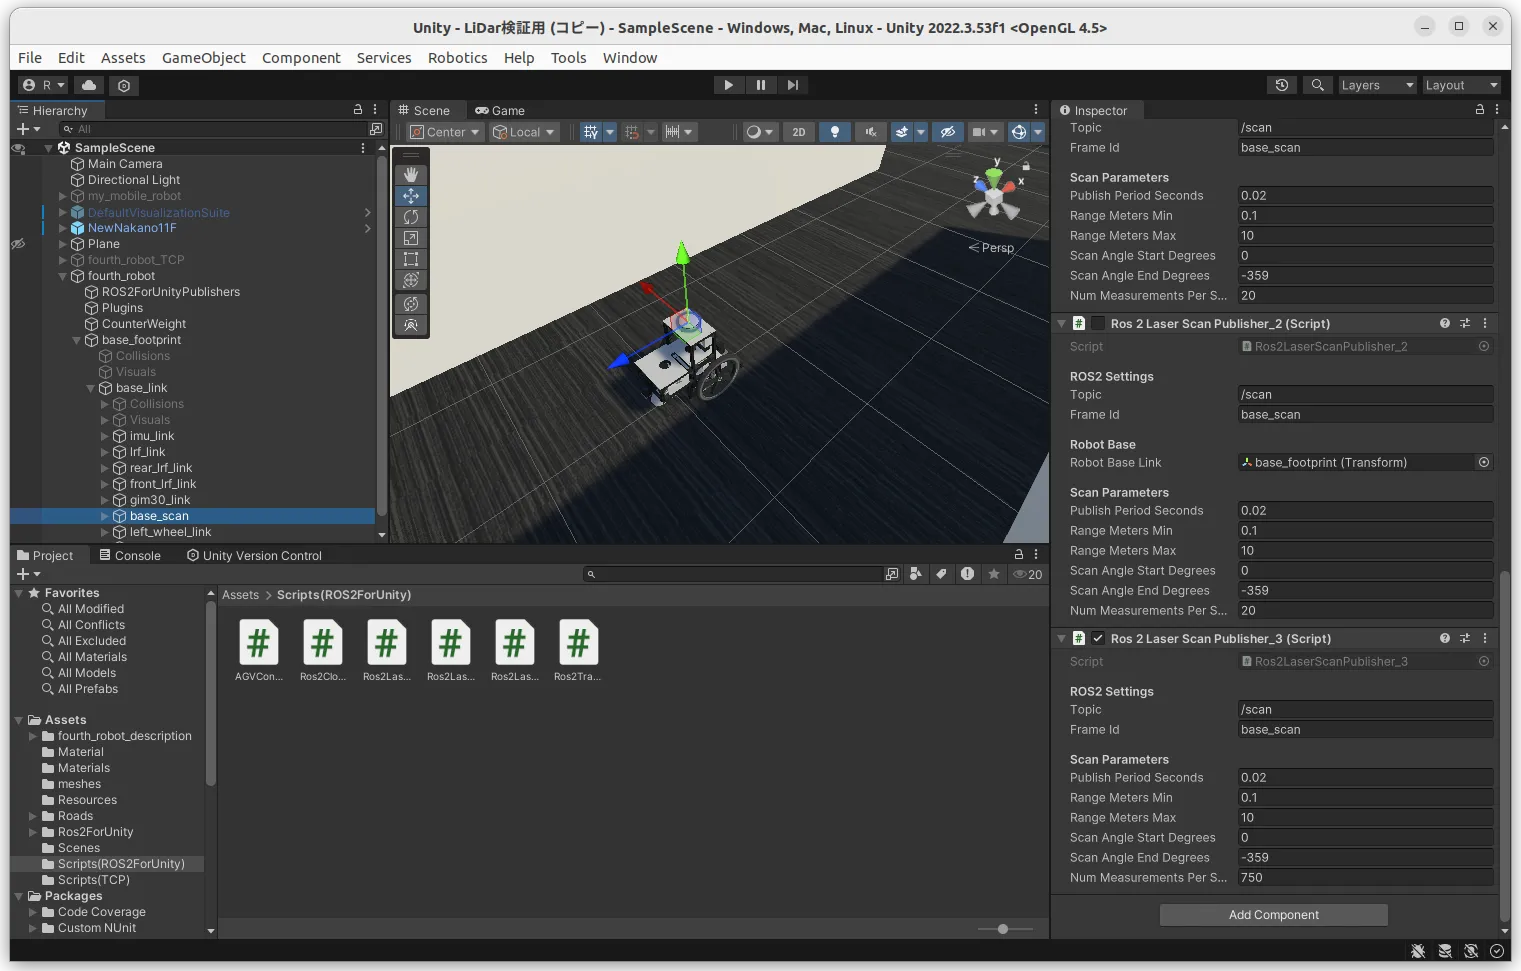Open the Layers dropdown
This screenshot has width=1521, height=971.
point(1377,85)
